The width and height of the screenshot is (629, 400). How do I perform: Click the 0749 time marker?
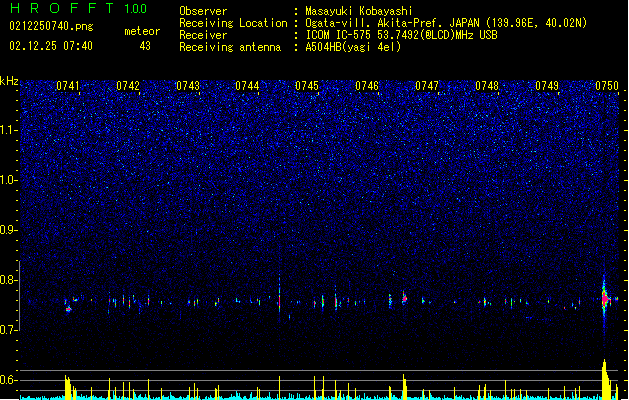[547, 86]
